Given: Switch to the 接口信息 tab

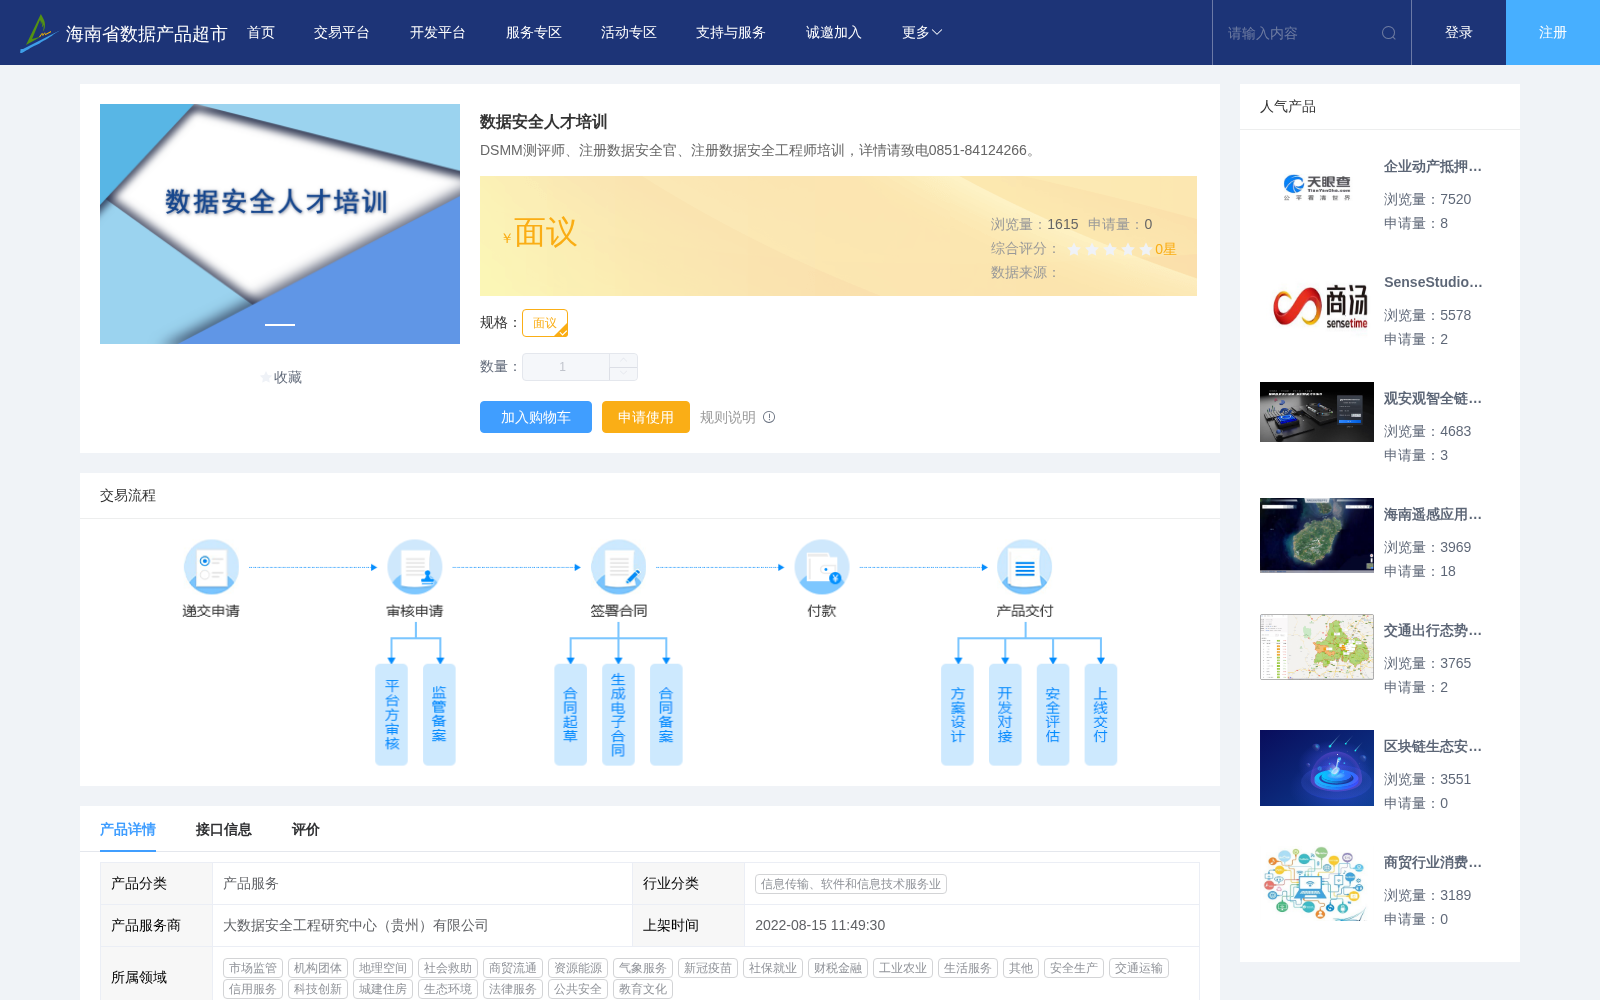Looking at the screenshot, I should point(224,829).
